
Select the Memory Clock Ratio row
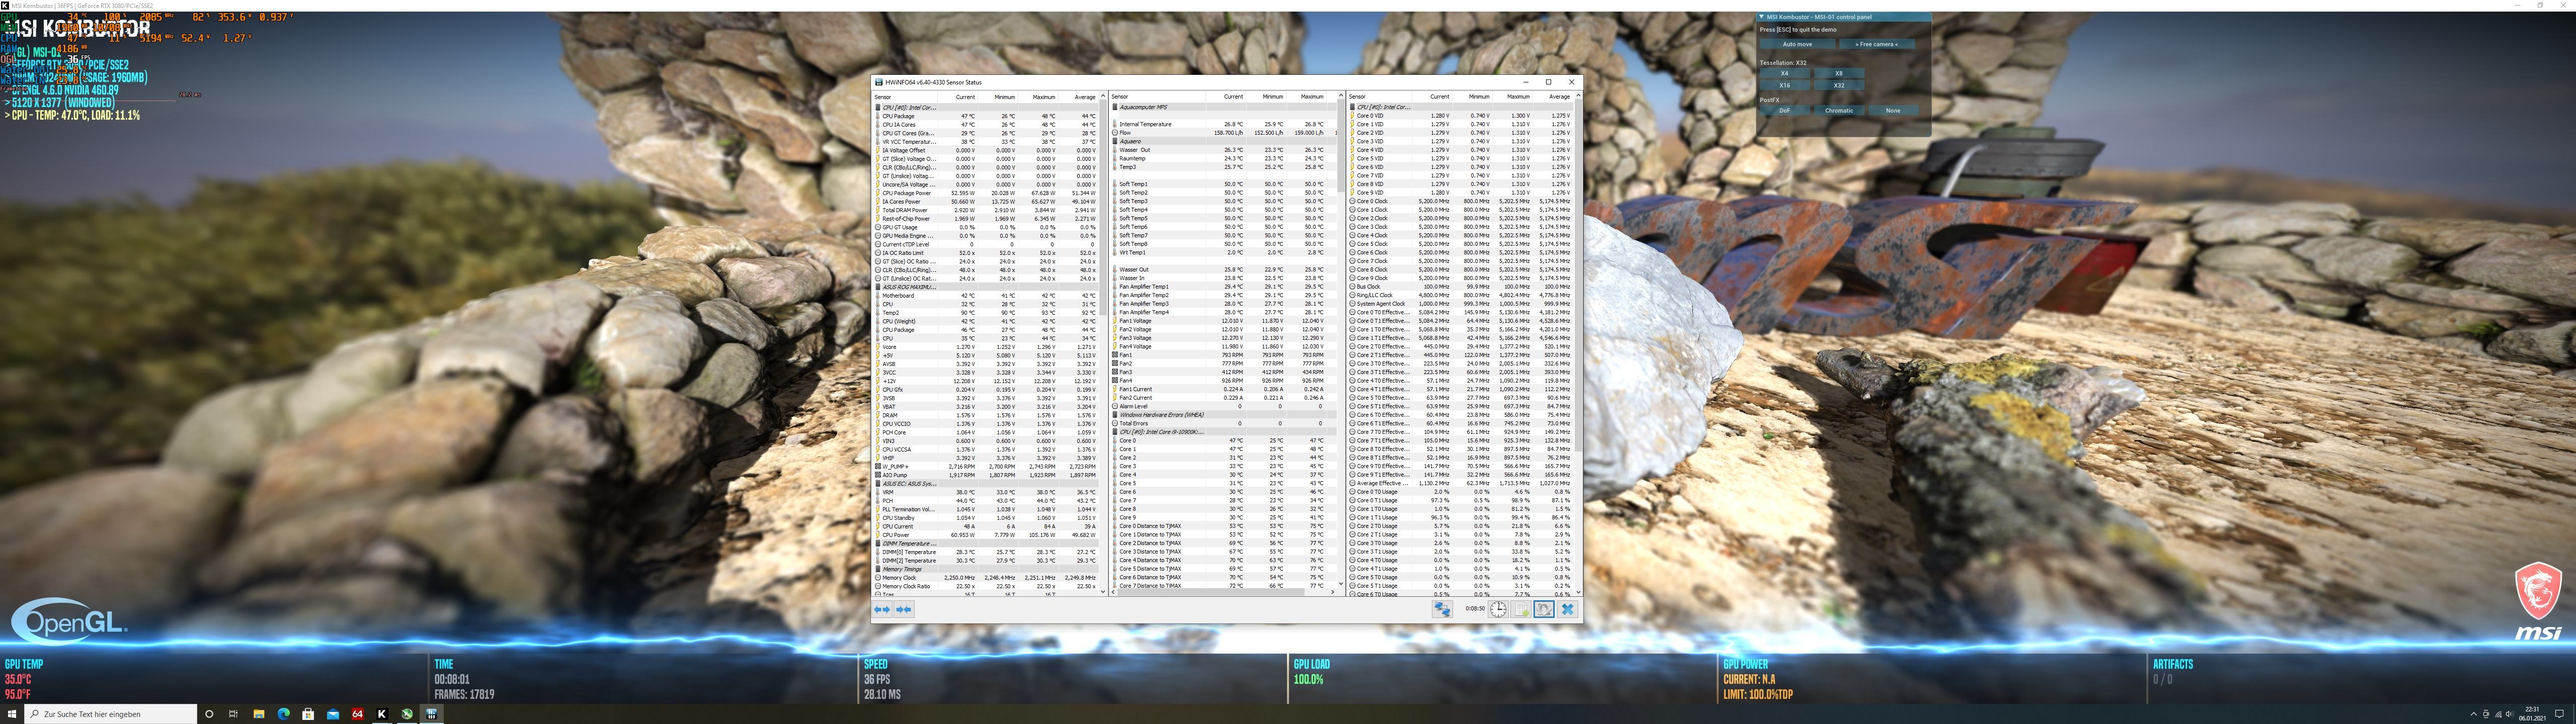[x=986, y=586]
